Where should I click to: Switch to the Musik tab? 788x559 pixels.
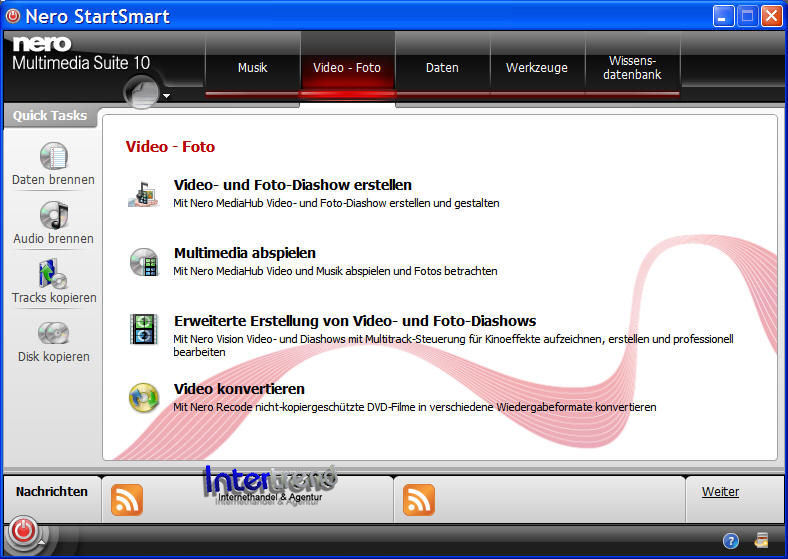point(252,67)
